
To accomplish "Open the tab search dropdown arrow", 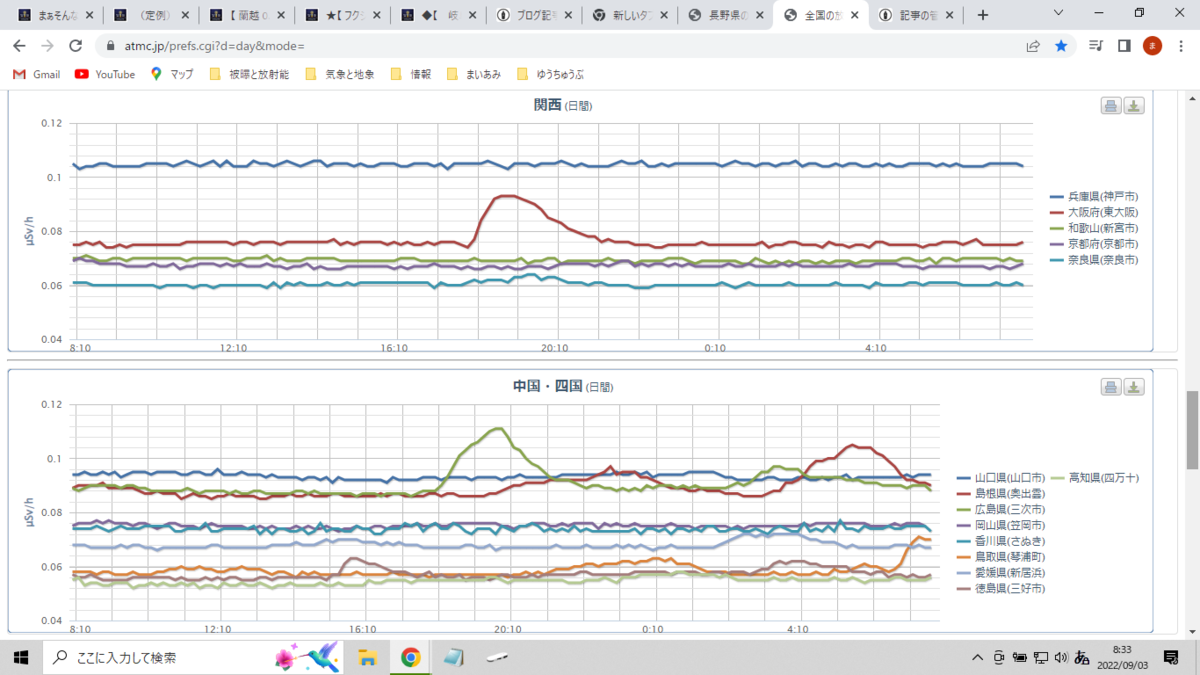I will point(1059,14).
